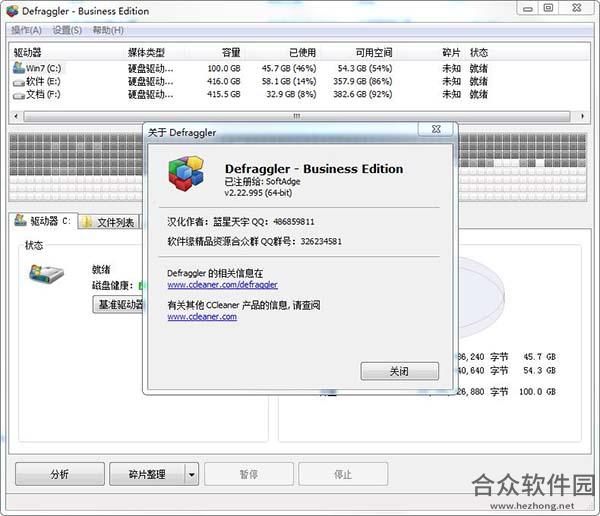Click the drive list right scroll arrow
600x516 pixels.
[582, 116]
